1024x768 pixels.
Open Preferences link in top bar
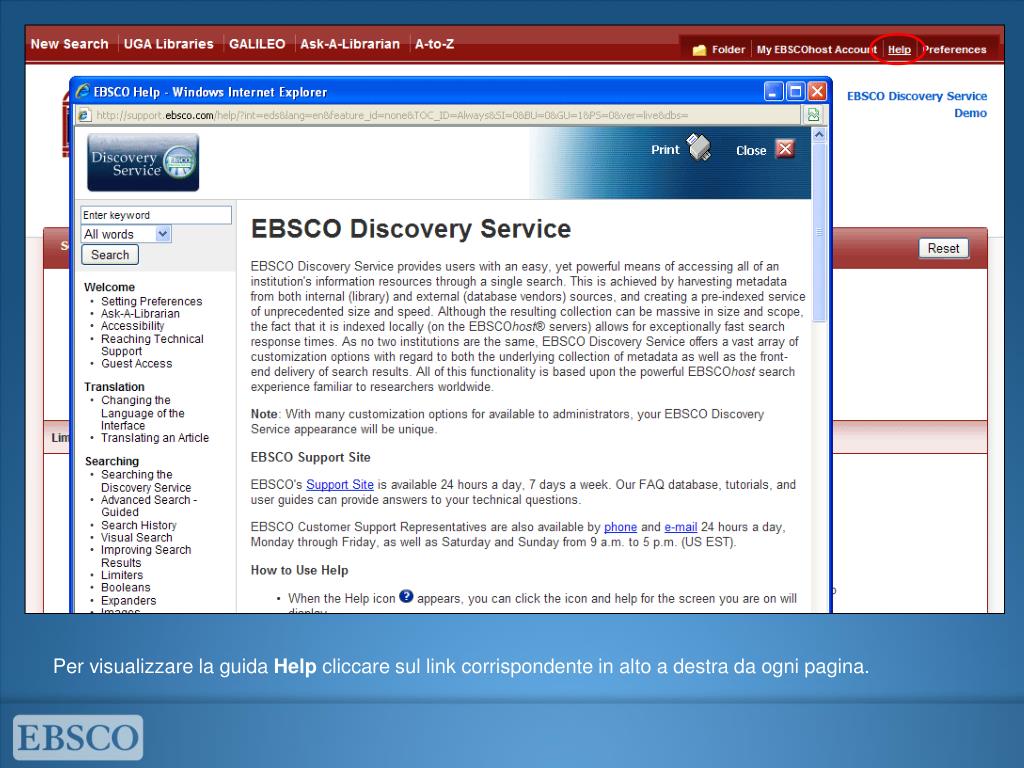954,50
